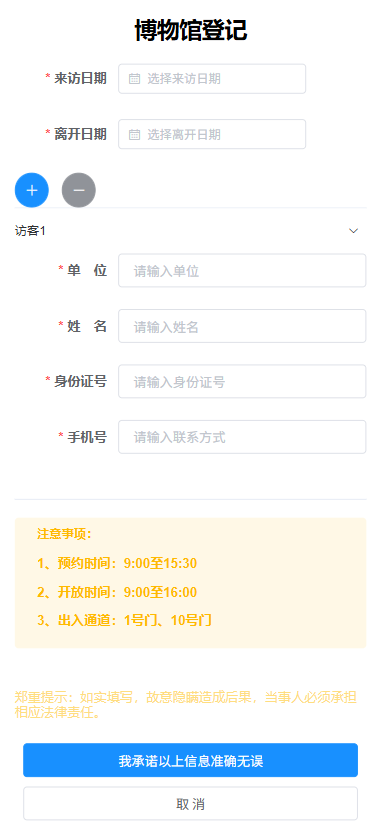The image size is (384, 835).
Task: Open the 选择来访日期 date picker
Action: click(x=212, y=79)
